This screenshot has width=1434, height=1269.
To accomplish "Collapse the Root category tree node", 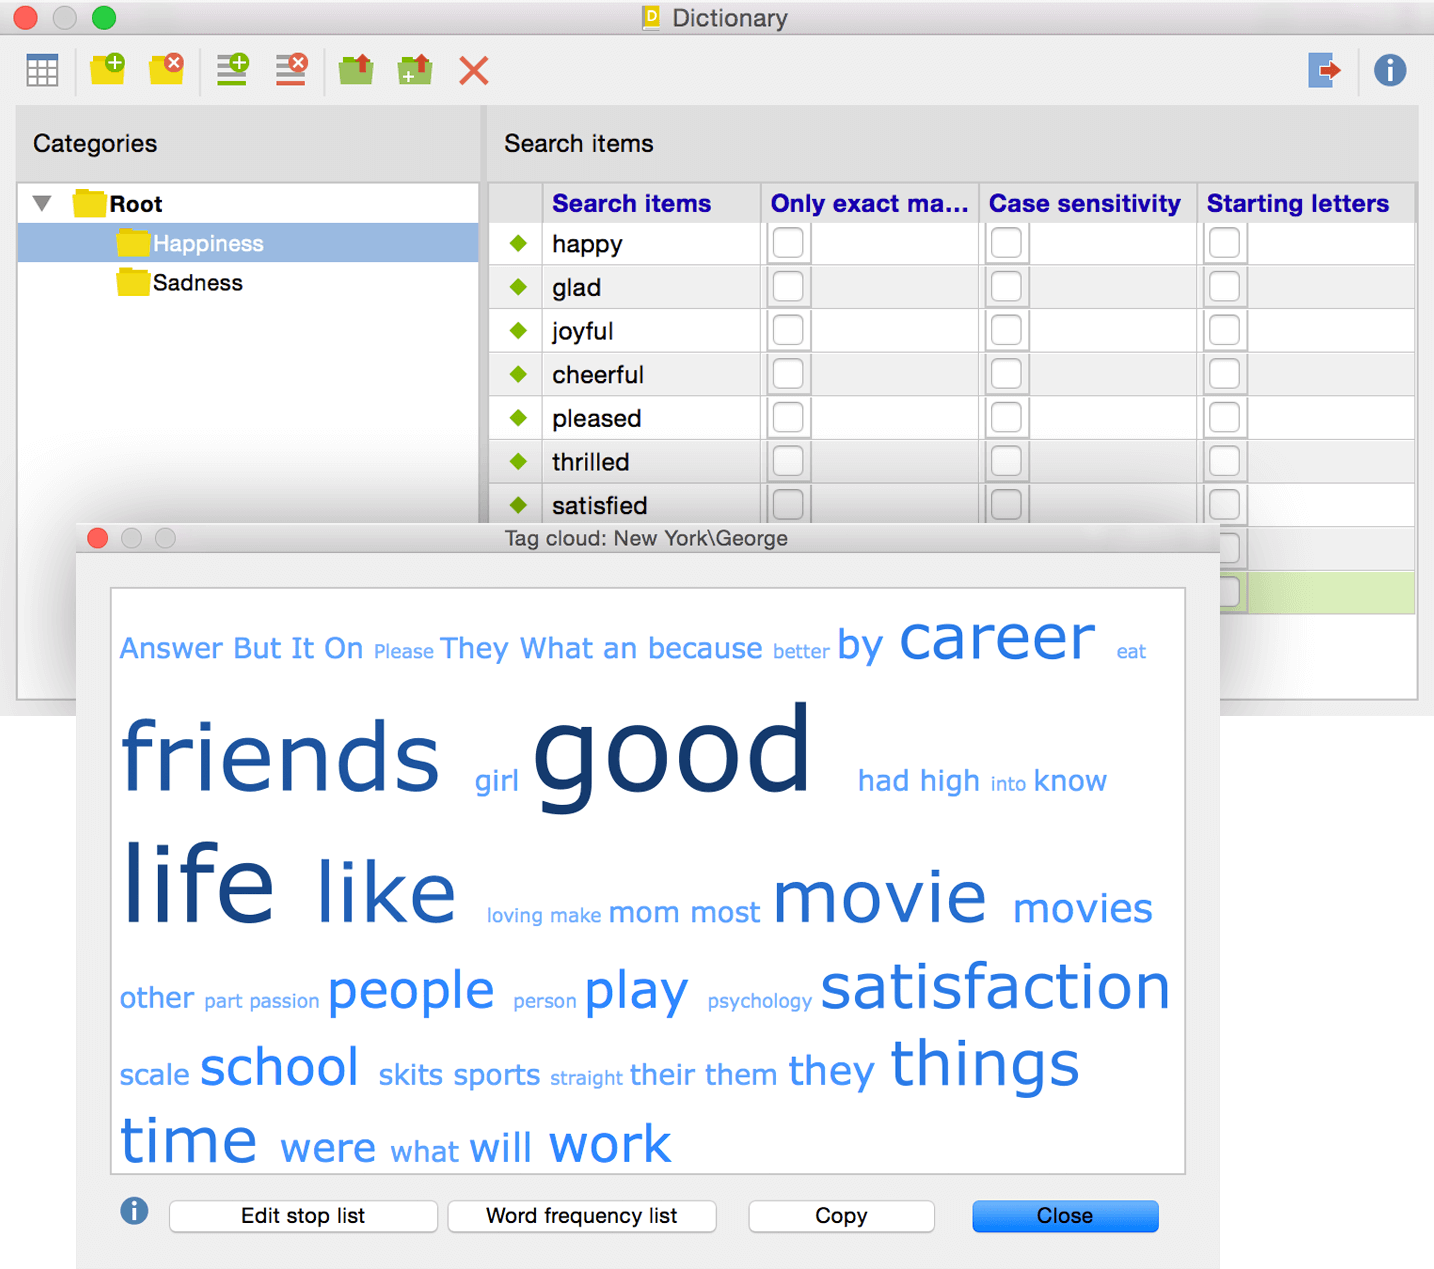I will 42,204.
